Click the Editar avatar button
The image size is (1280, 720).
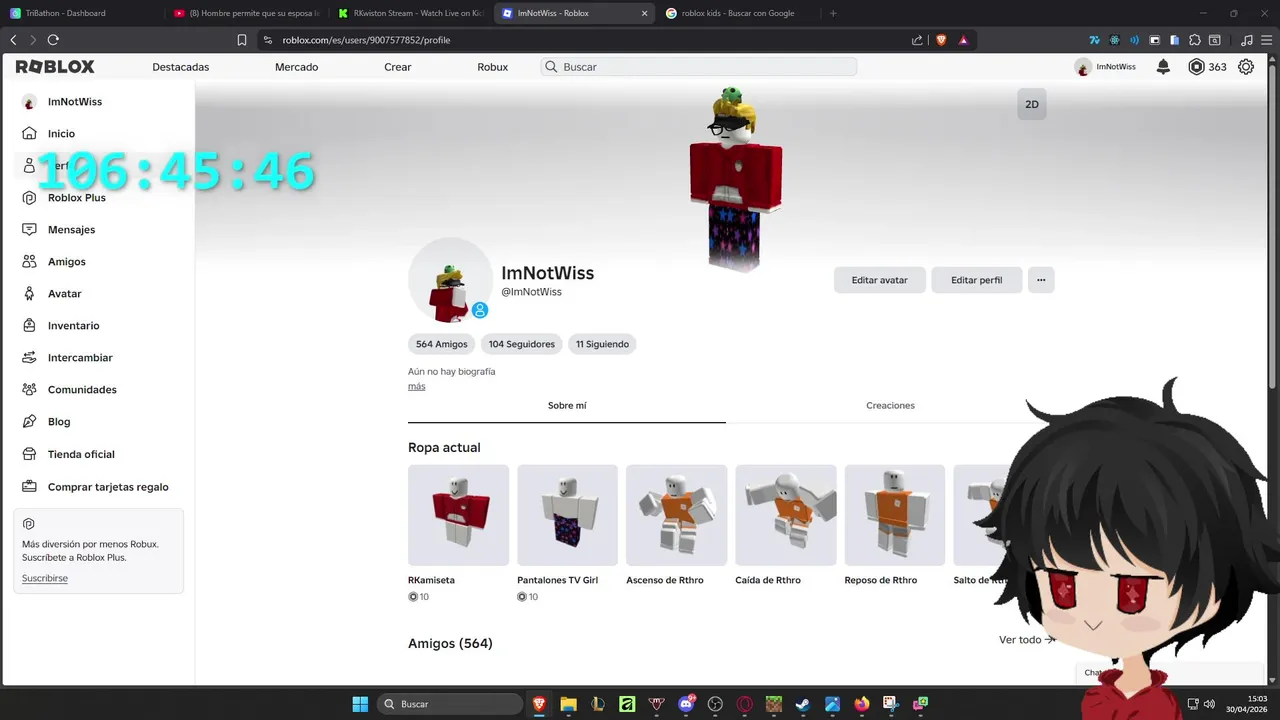(880, 280)
